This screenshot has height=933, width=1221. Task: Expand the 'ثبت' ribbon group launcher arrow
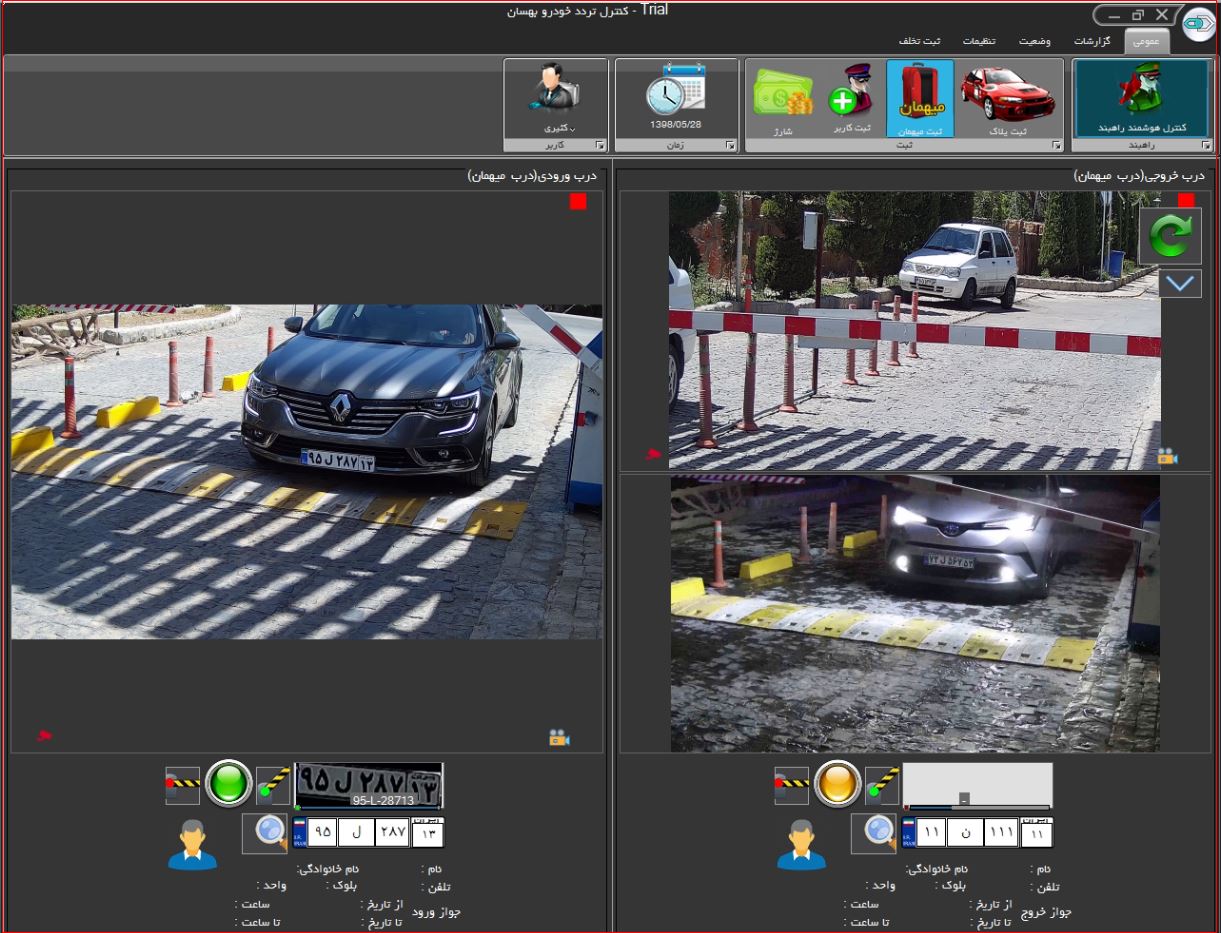tap(1056, 146)
